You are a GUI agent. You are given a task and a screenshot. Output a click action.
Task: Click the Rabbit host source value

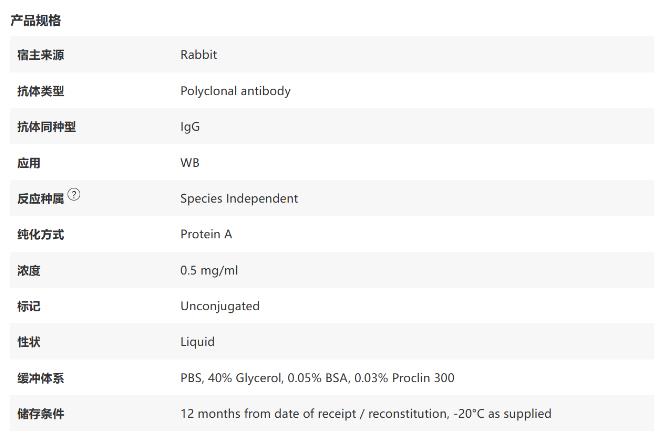[x=198, y=55]
